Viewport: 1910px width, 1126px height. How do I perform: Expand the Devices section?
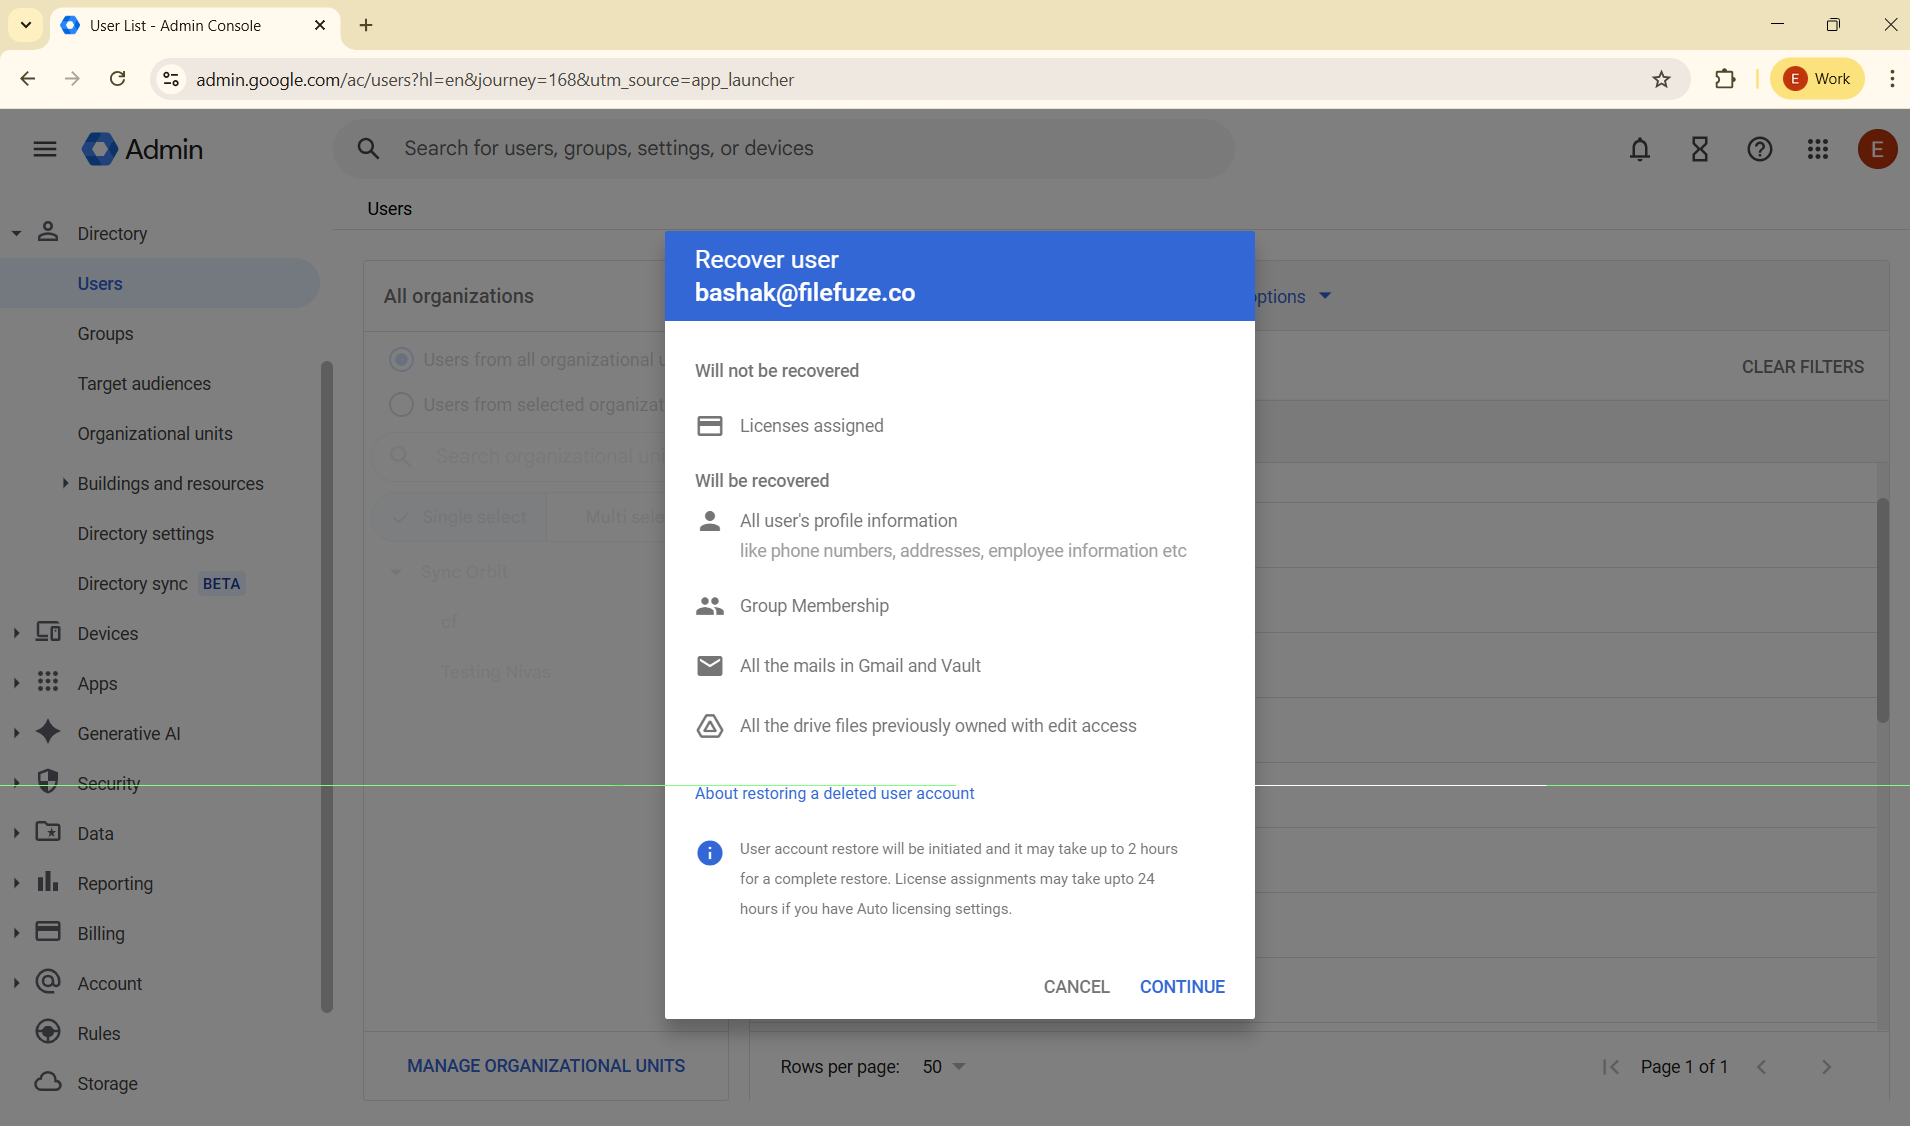16,633
